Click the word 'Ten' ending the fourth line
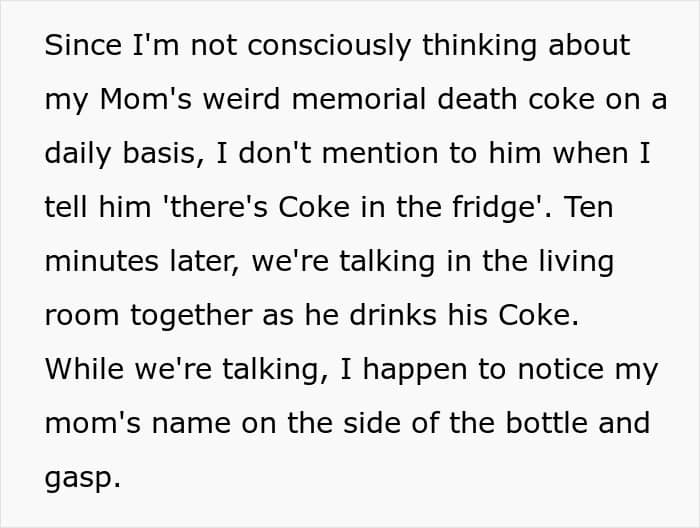The width and height of the screenshot is (700, 528). click(x=588, y=207)
